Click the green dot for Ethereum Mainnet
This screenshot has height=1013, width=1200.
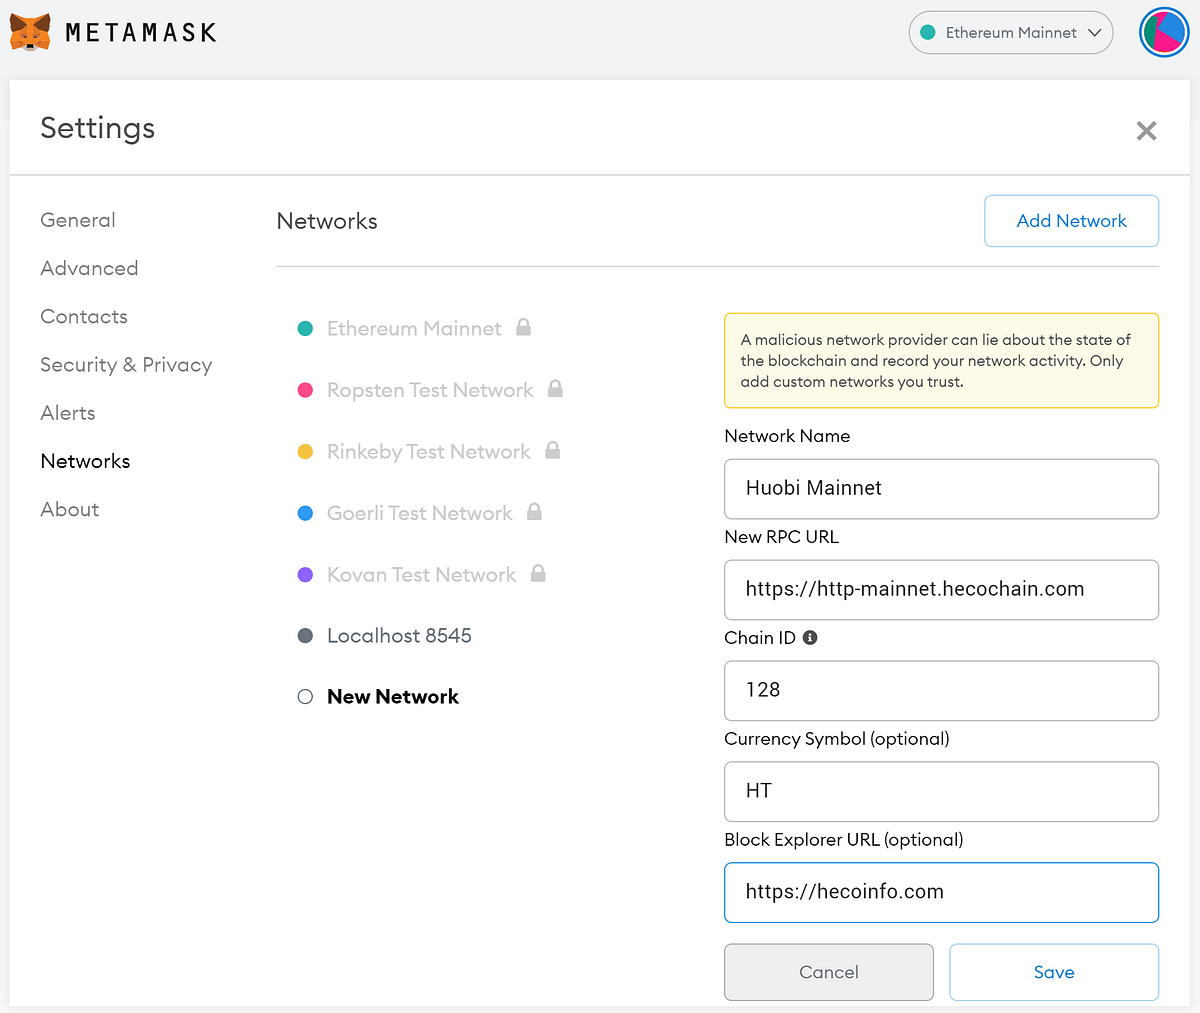[306, 329]
